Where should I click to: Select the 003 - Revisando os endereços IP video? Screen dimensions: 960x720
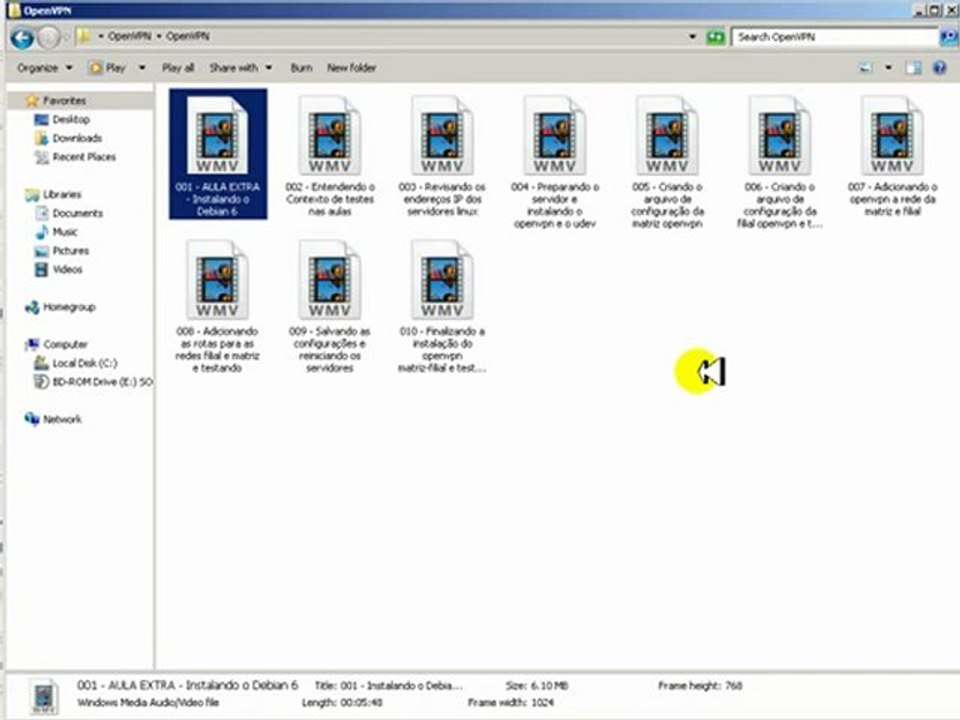[442, 156]
